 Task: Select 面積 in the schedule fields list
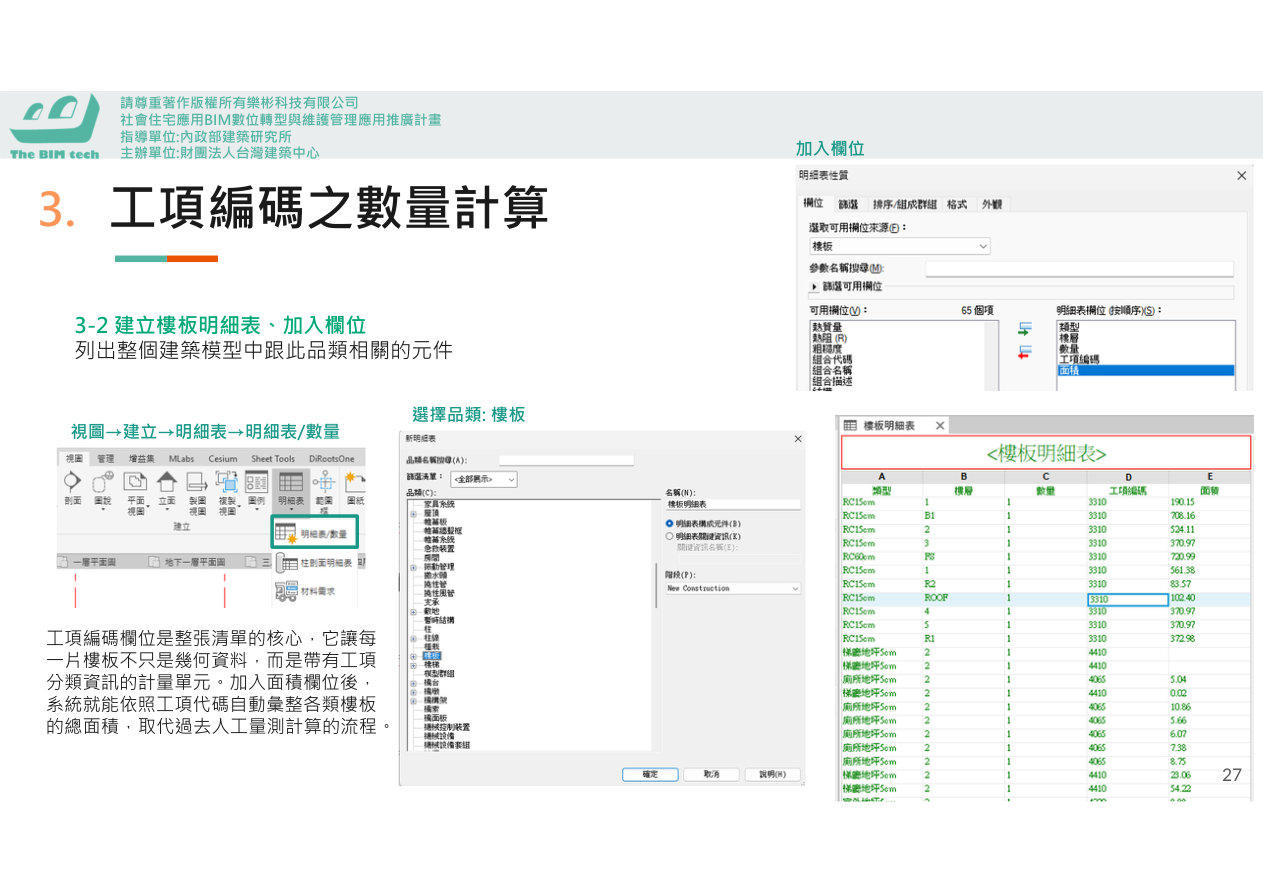tap(1145, 370)
